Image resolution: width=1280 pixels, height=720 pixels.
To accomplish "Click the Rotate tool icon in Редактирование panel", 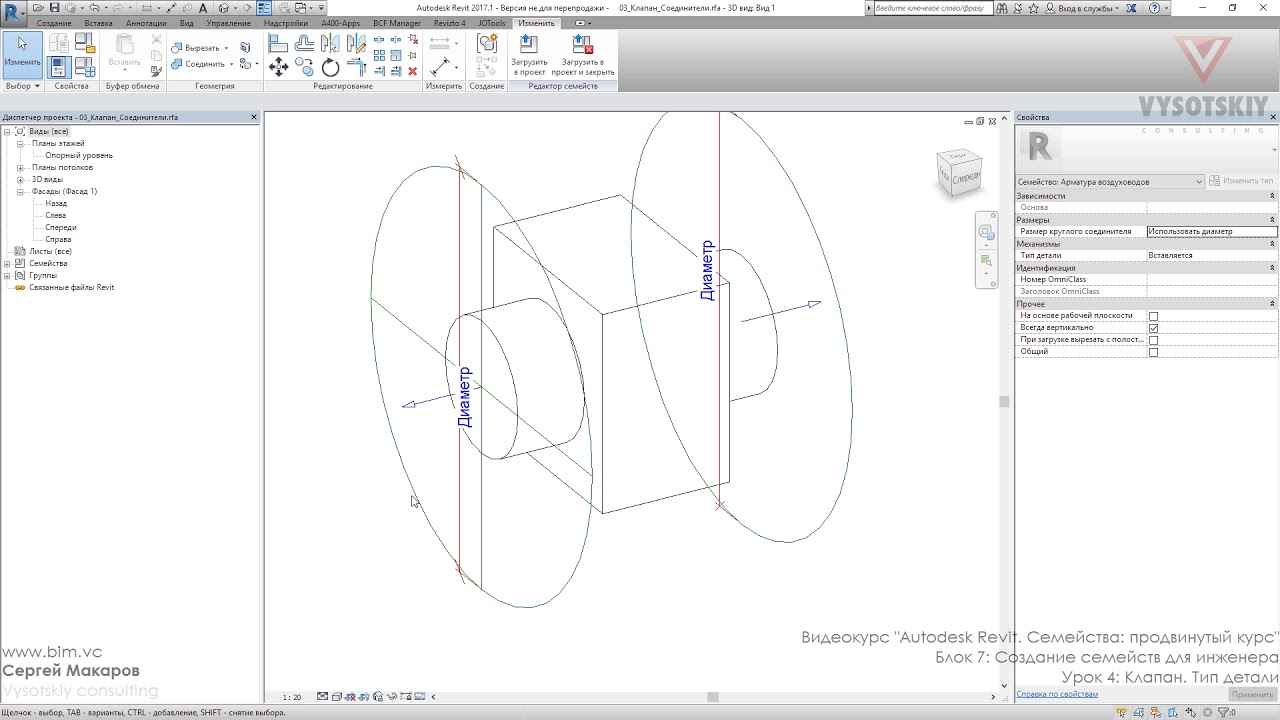I will 331,67.
